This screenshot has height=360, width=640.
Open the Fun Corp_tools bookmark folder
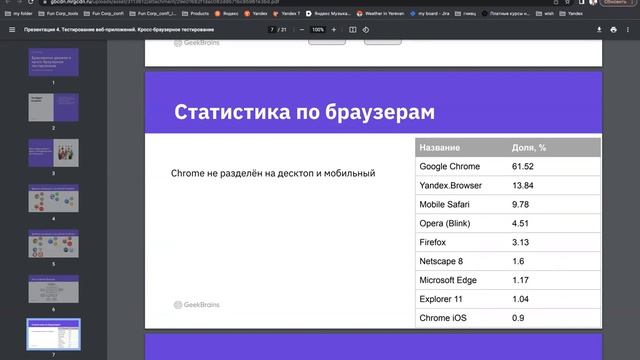click(x=58, y=13)
